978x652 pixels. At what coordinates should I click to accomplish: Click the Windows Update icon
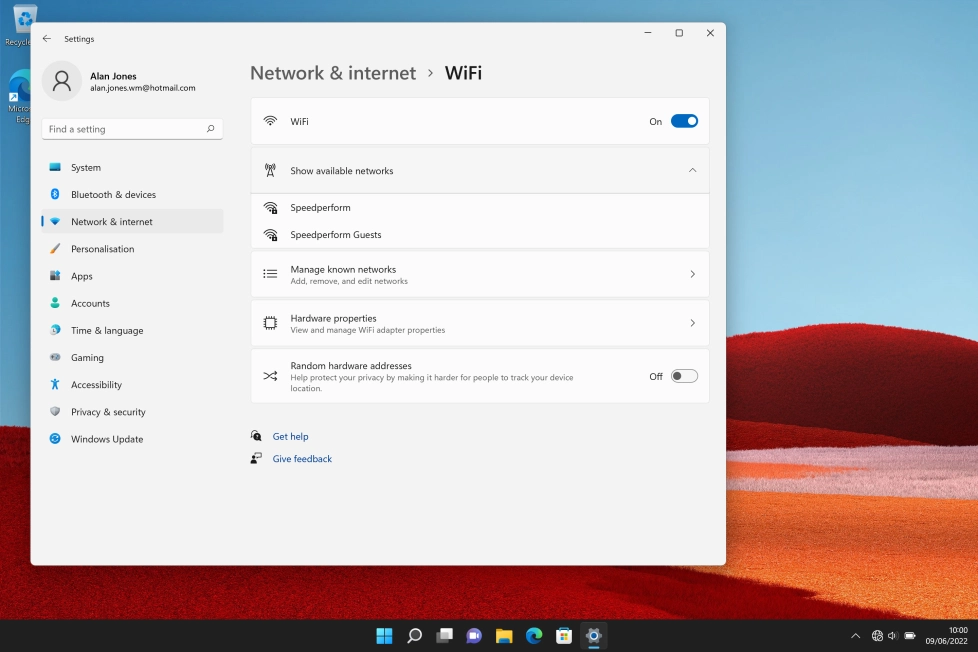[55, 439]
